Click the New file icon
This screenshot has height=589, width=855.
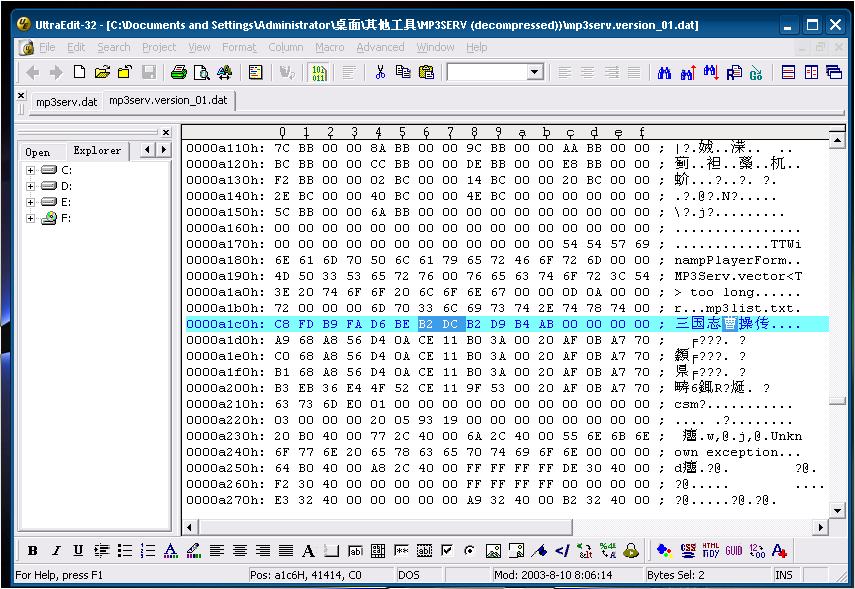click(x=80, y=72)
